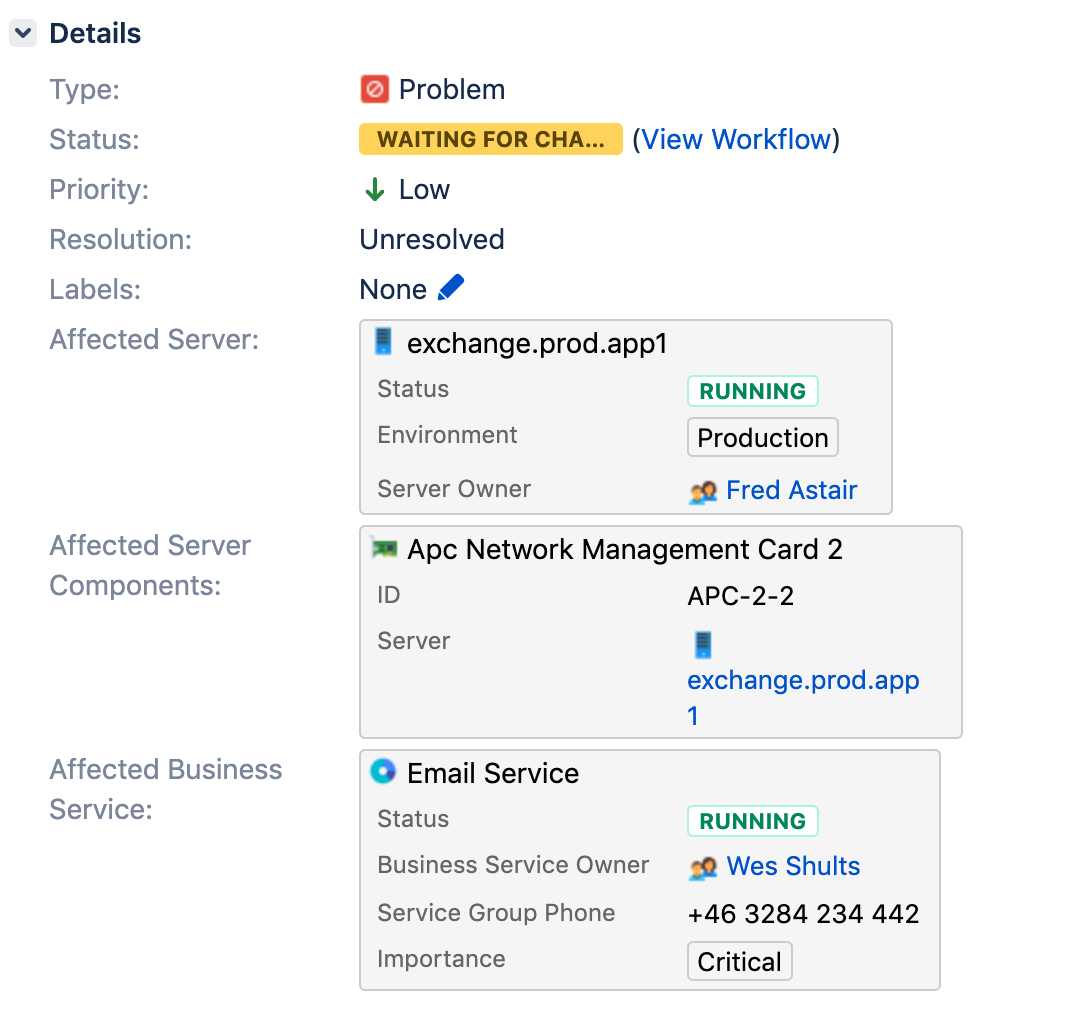Open the View Workflow link
This screenshot has height=1015, width=1073.
pos(736,140)
